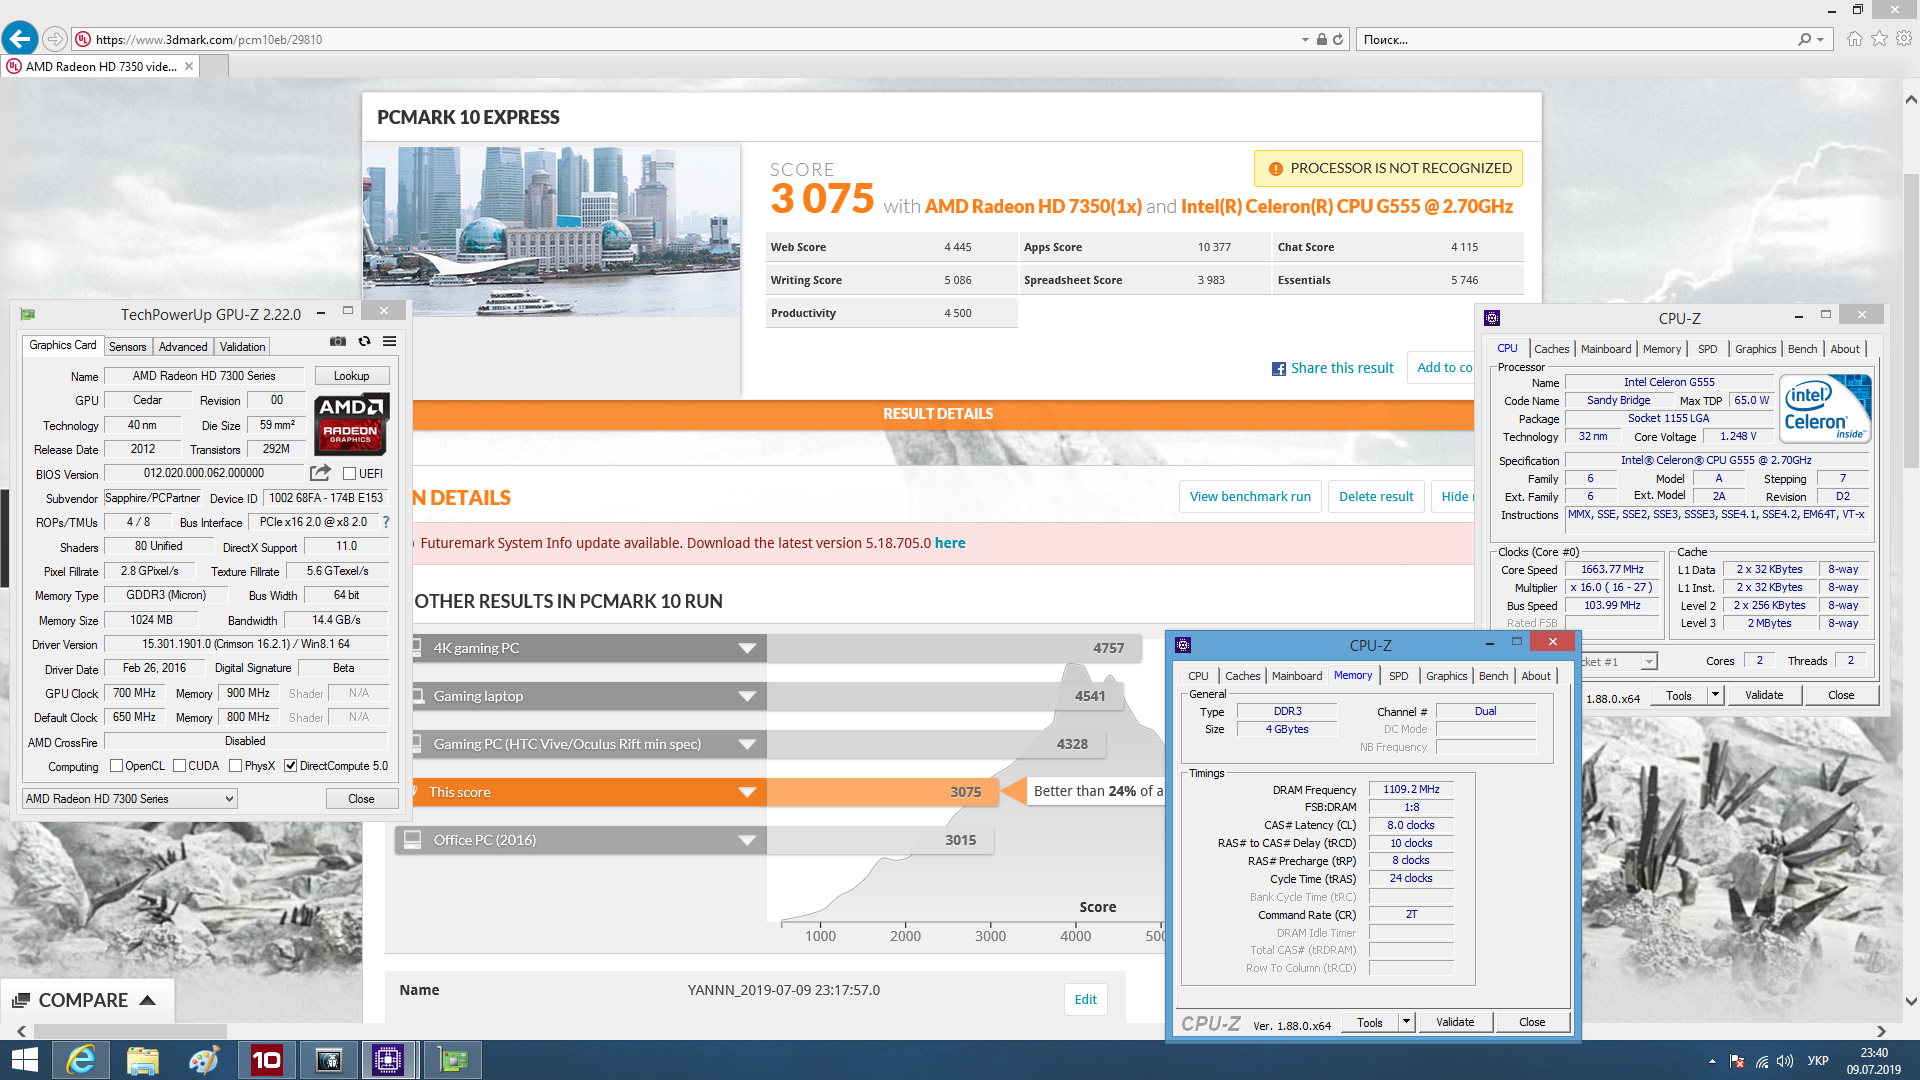Click volume speaker icon in system tray
1920x1080 pixels.
(x=1785, y=1061)
